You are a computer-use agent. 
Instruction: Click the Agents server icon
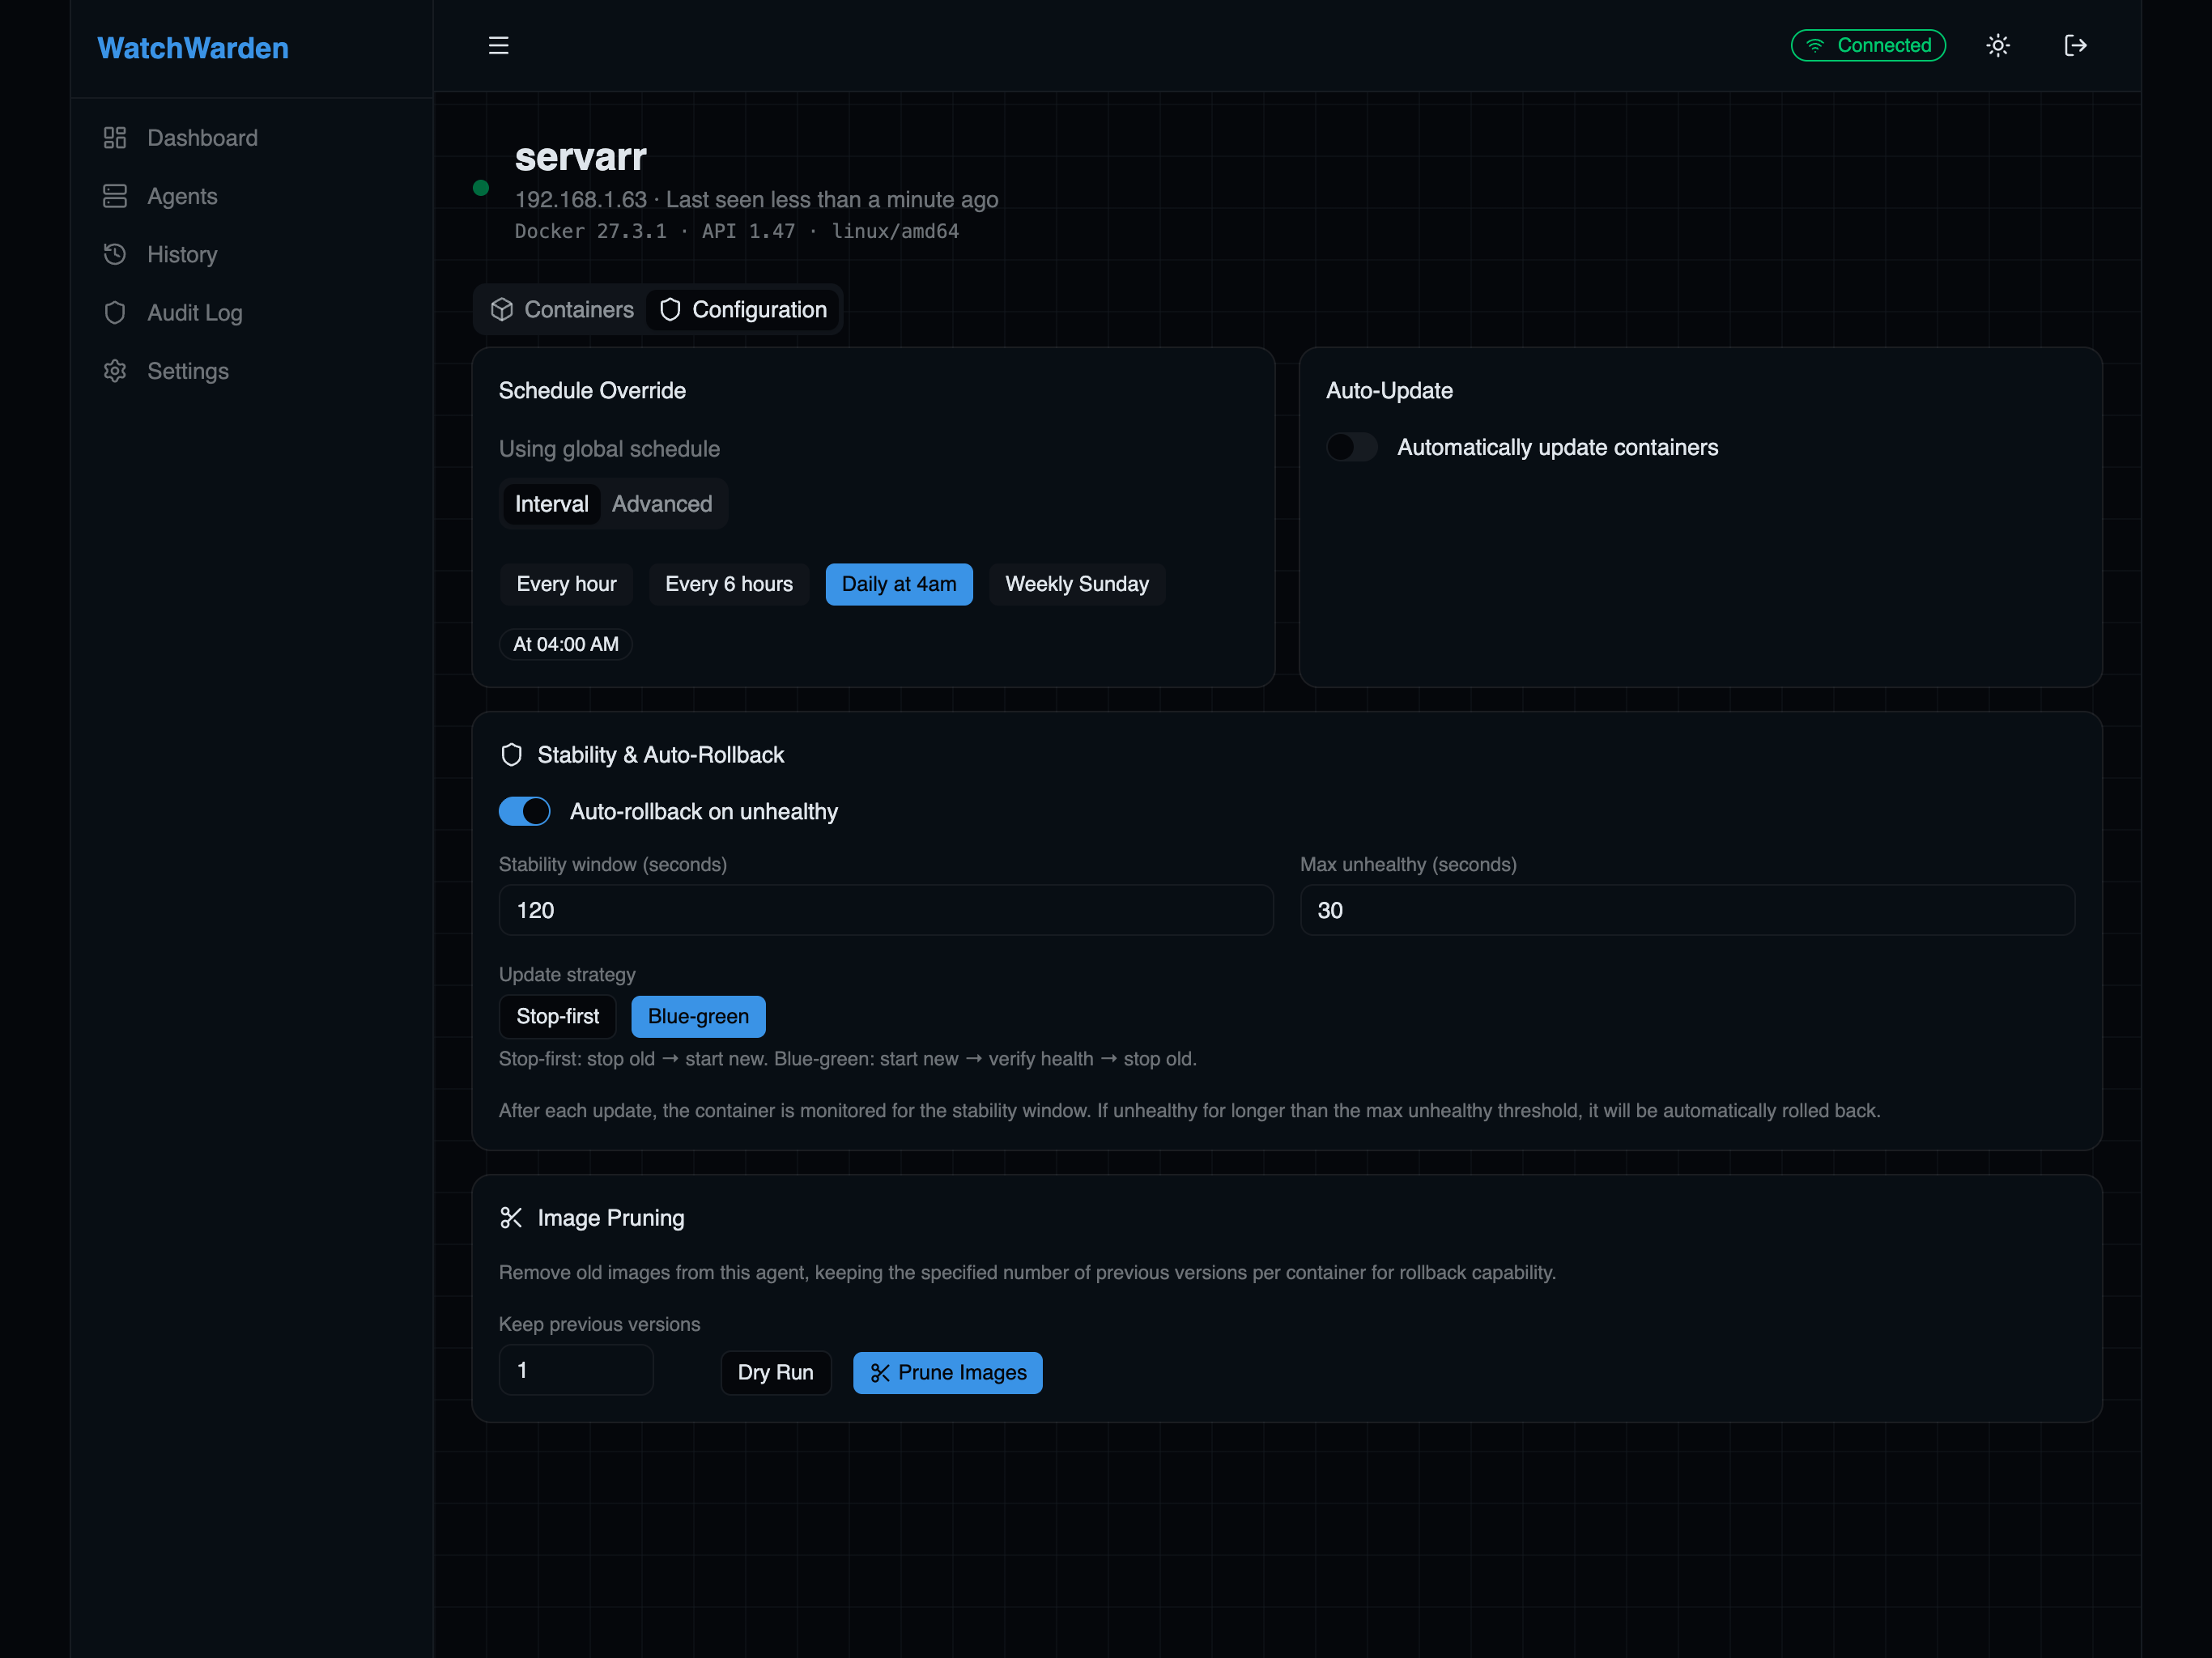(x=115, y=196)
